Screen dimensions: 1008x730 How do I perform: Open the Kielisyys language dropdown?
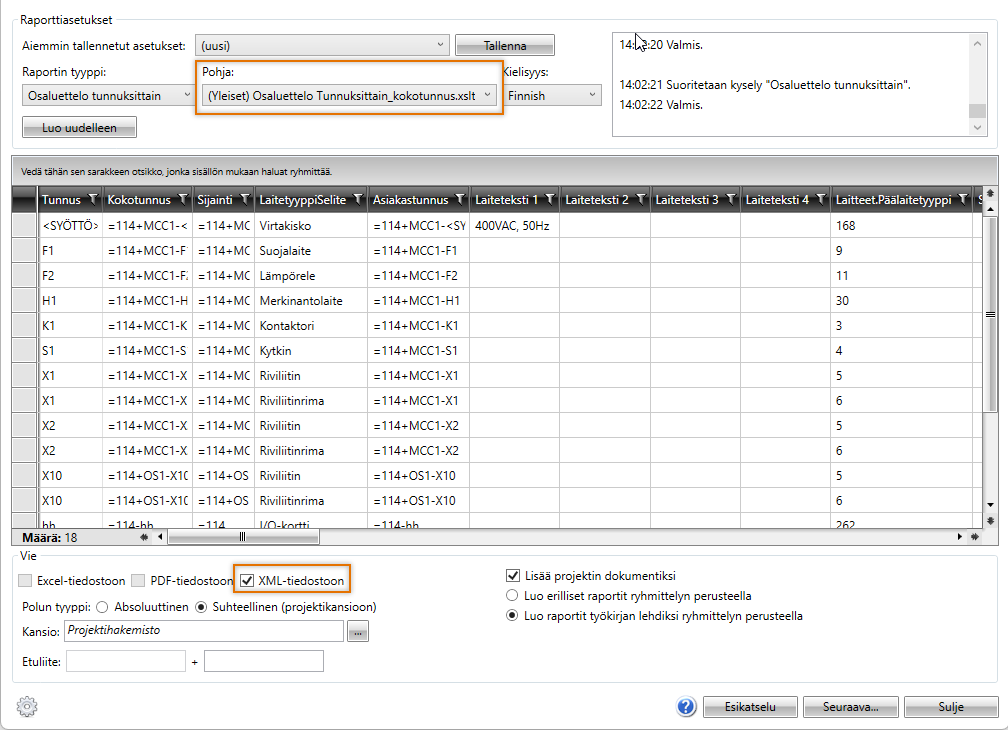click(592, 95)
